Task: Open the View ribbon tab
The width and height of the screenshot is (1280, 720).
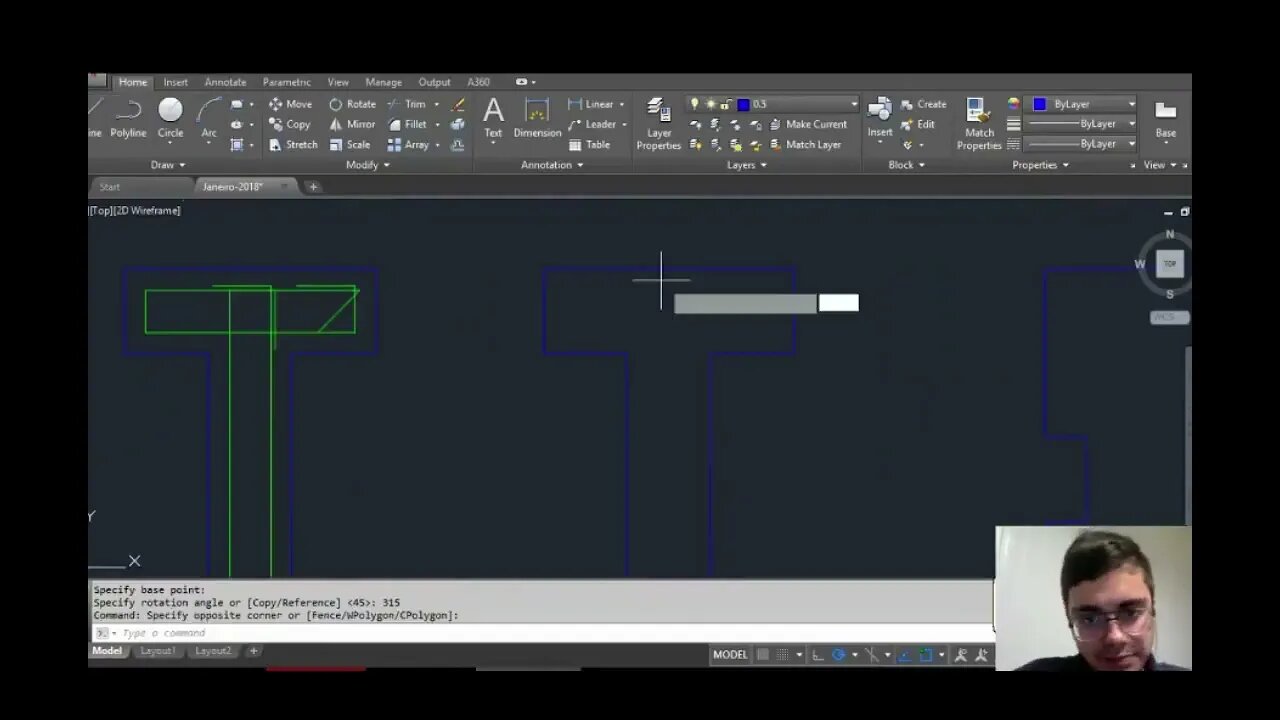Action: coord(338,82)
